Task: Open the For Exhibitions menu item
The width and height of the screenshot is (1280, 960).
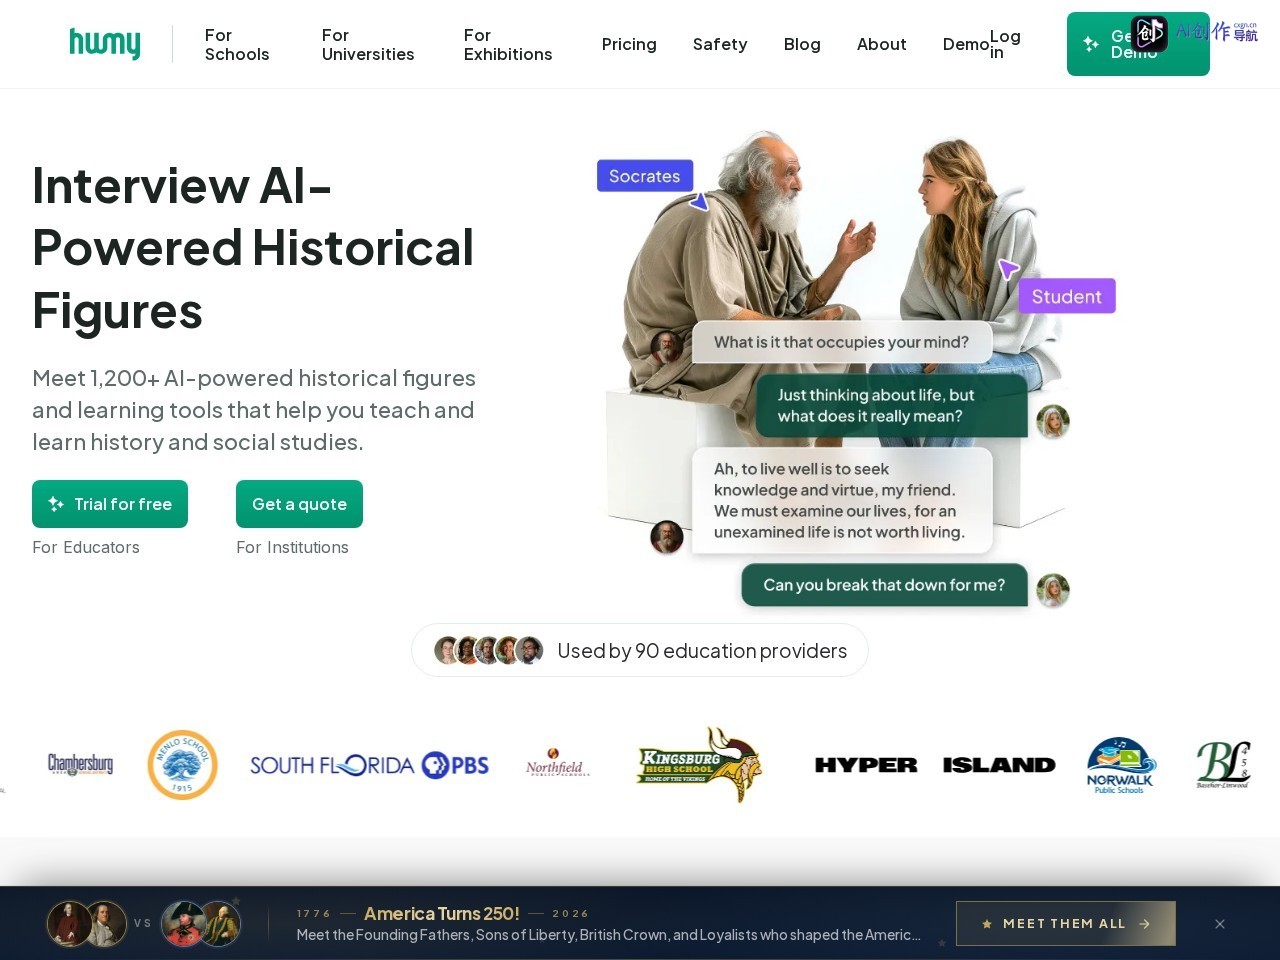Action: [508, 44]
